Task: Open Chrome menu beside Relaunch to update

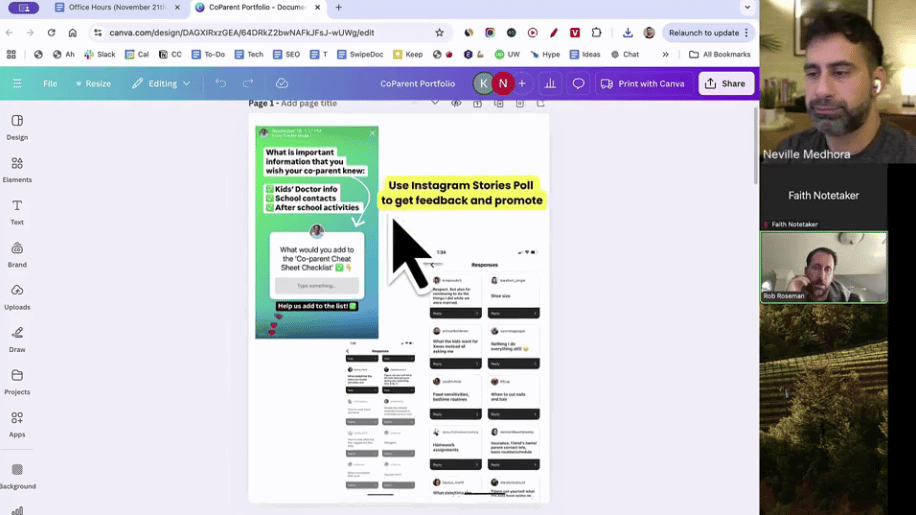Action: (x=747, y=33)
